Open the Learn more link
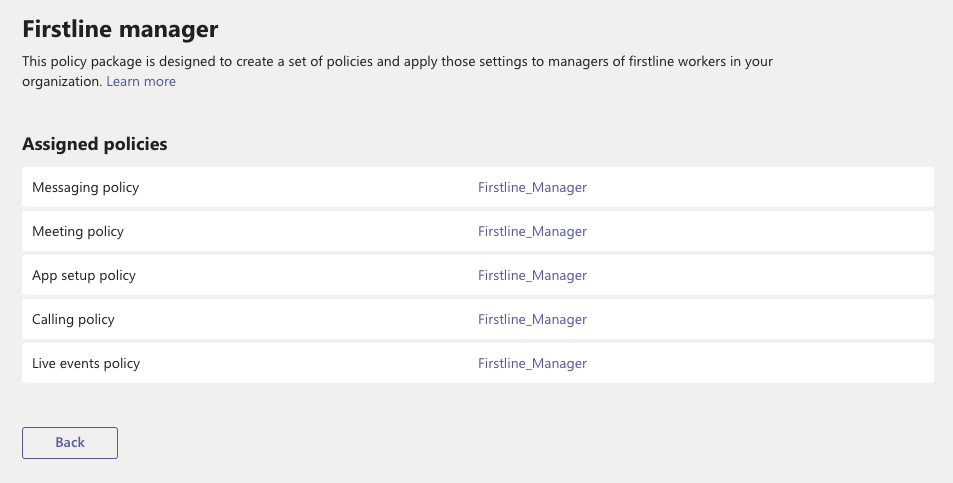 (x=141, y=82)
